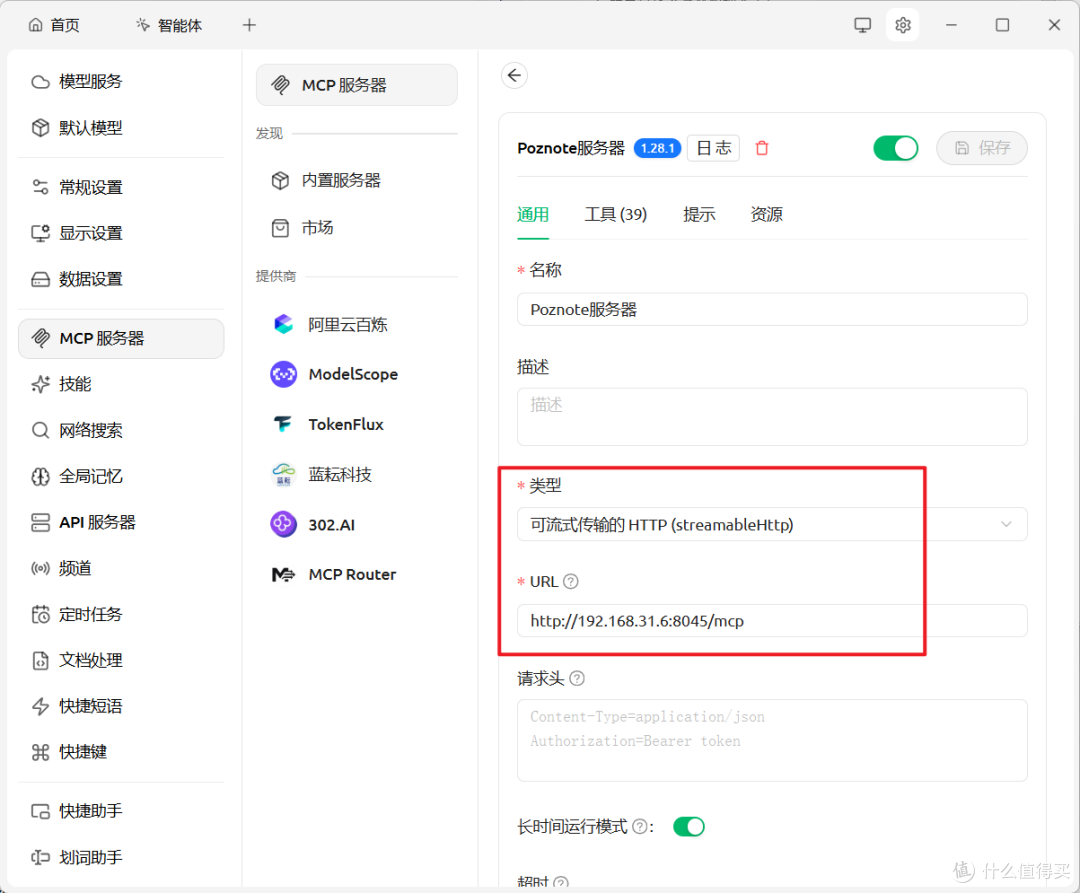Image resolution: width=1080 pixels, height=893 pixels.
Task: Open 文档处理 in the sidebar
Action: [x=121, y=660]
